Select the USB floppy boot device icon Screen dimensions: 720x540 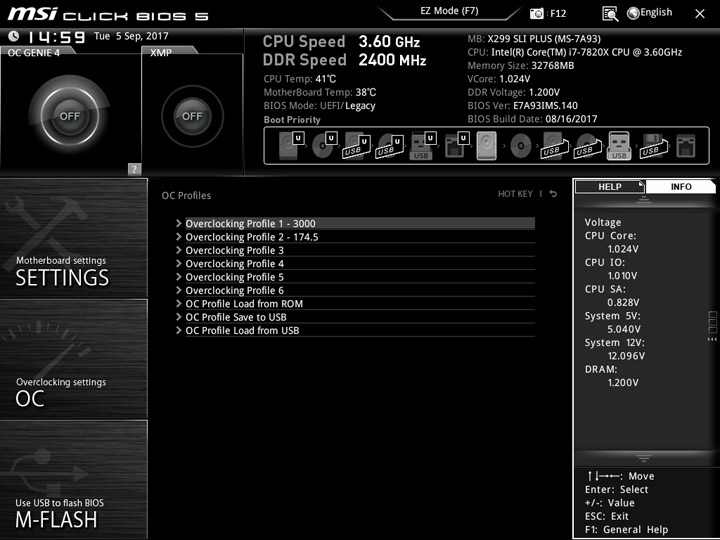point(652,146)
